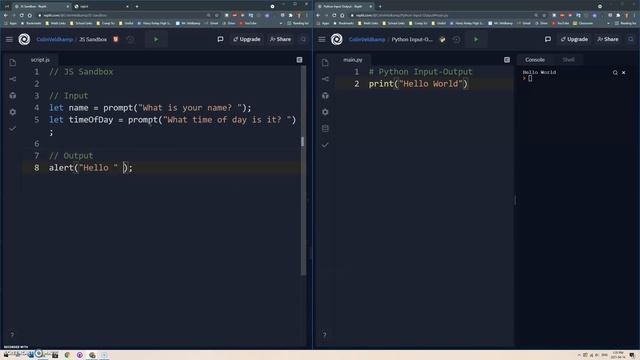
Task: Click Chrome icon in Windows taskbar
Action: (x=67, y=355)
